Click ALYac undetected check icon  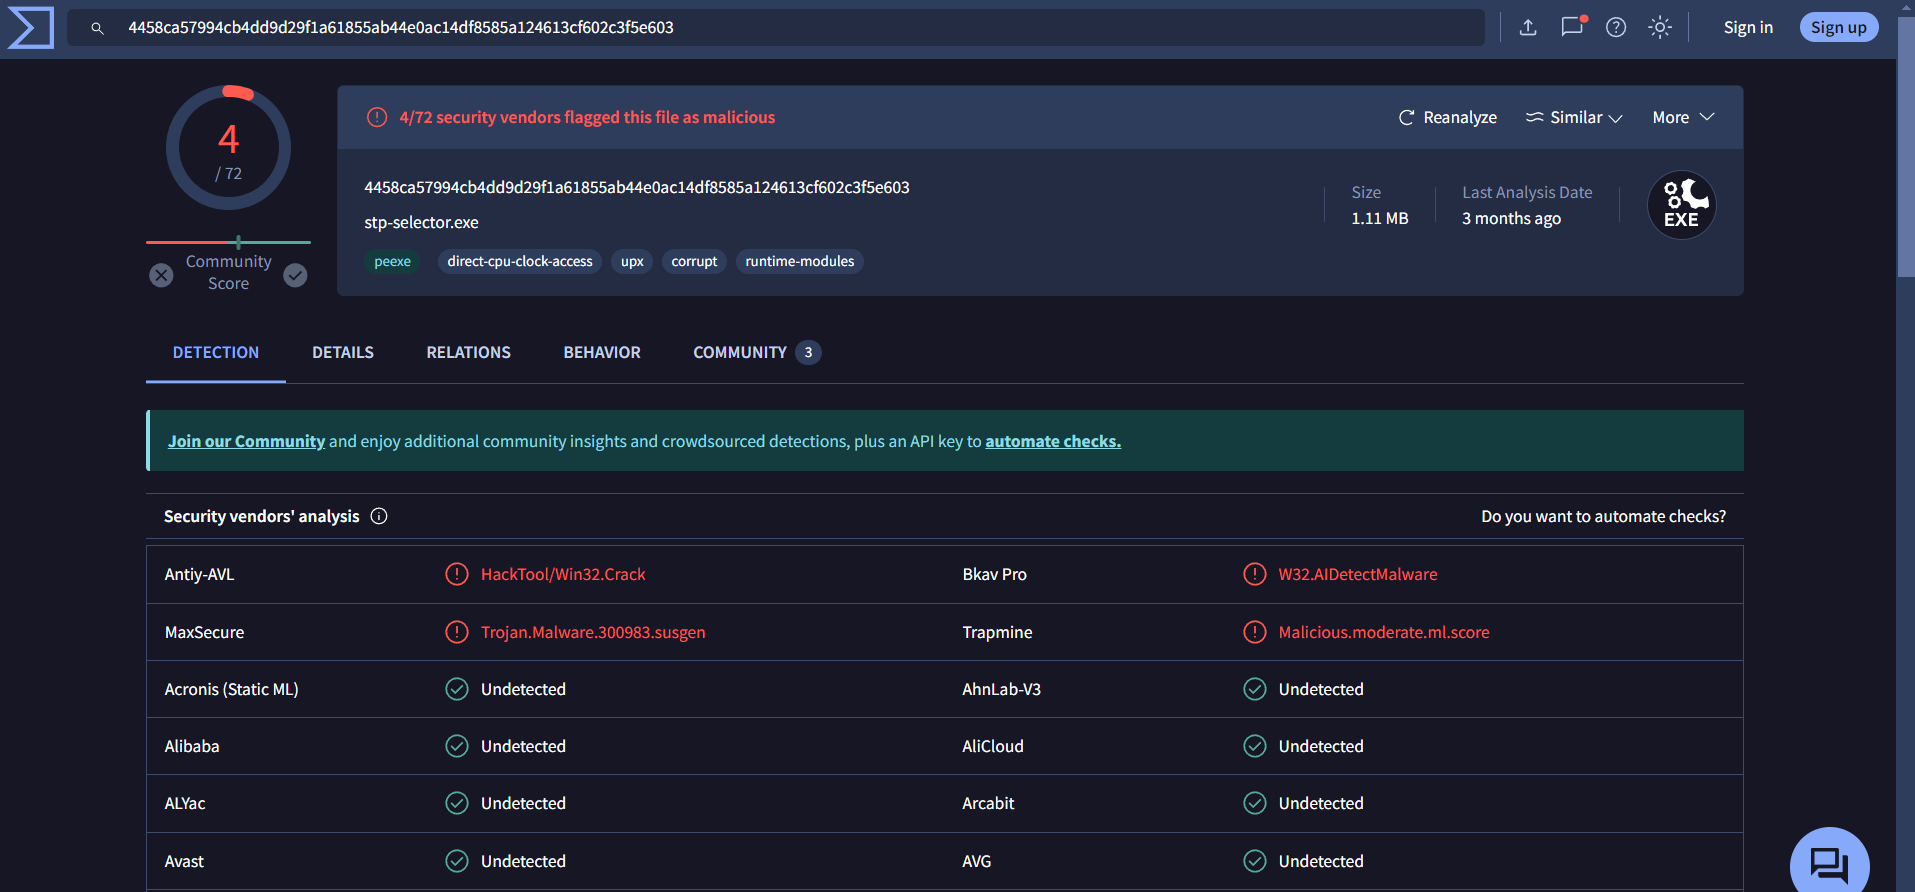[457, 803]
